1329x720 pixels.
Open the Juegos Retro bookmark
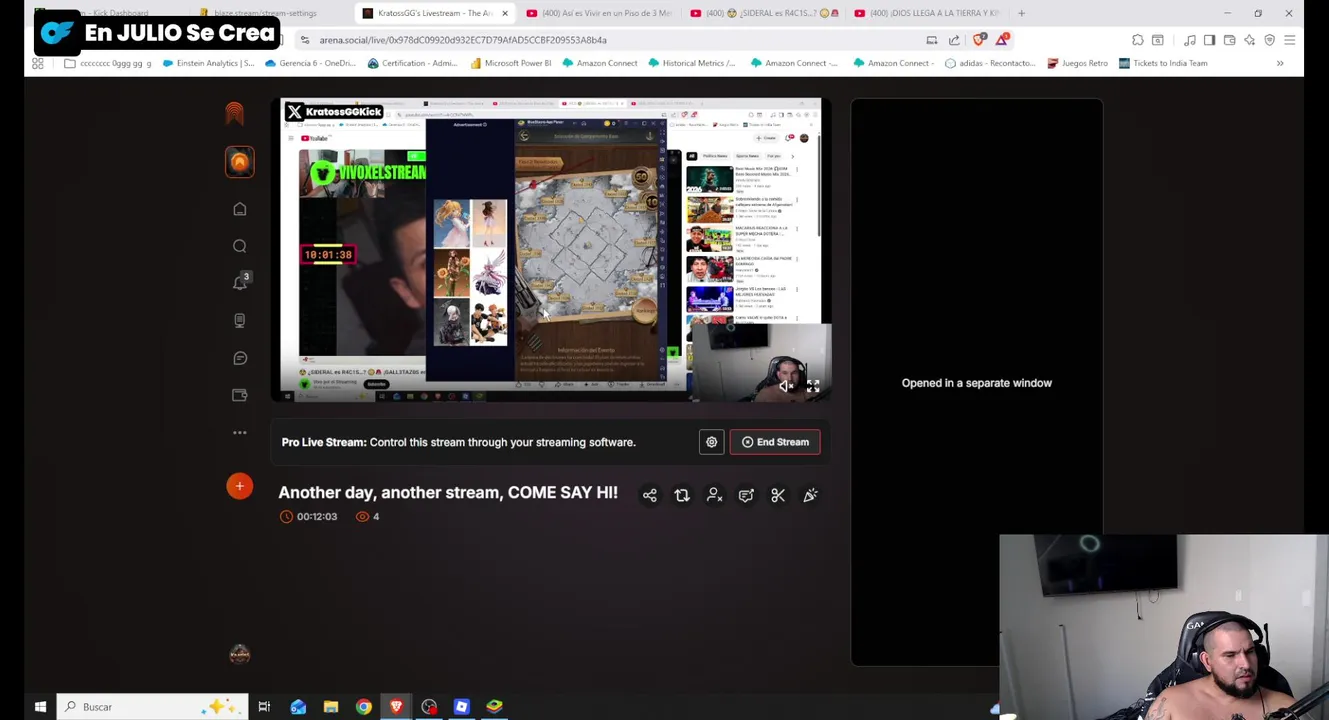[1077, 63]
